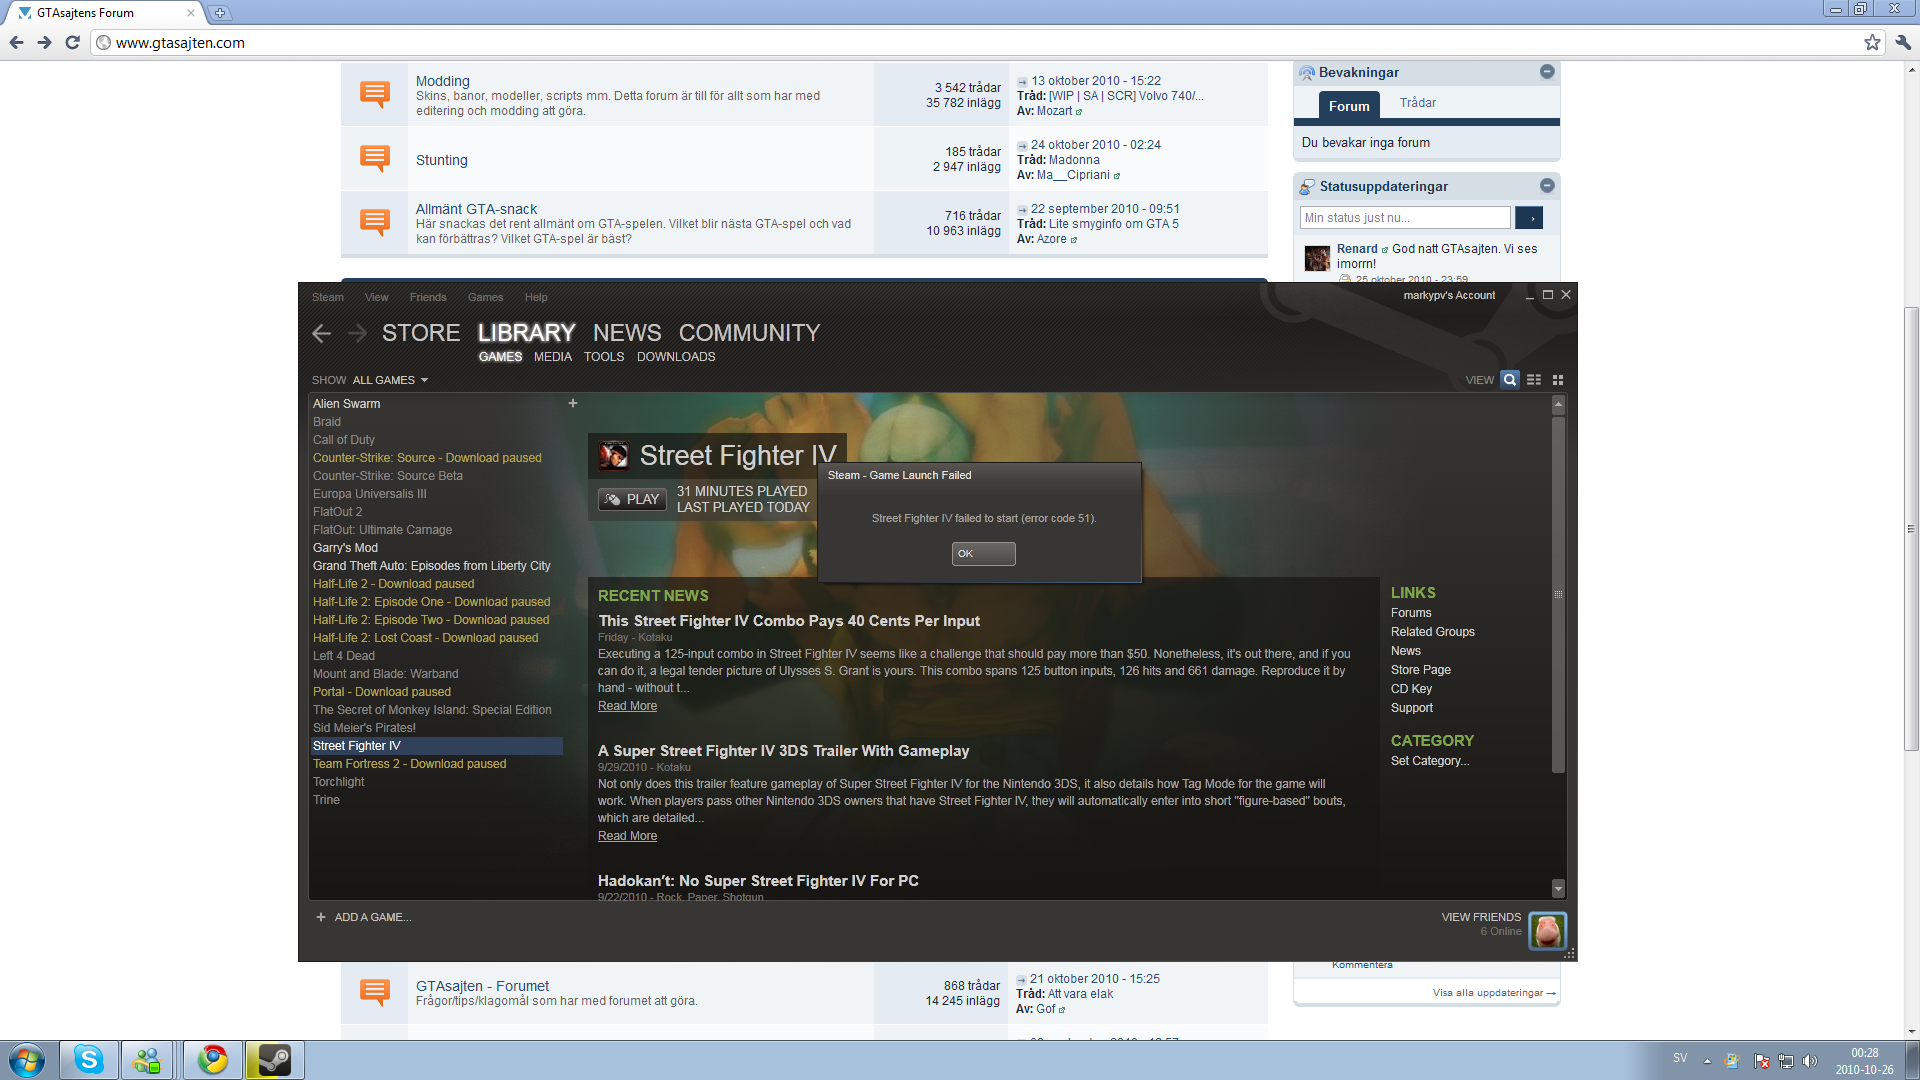
Task: Go to the Steam COMMUNITY section
Action: pos(749,333)
